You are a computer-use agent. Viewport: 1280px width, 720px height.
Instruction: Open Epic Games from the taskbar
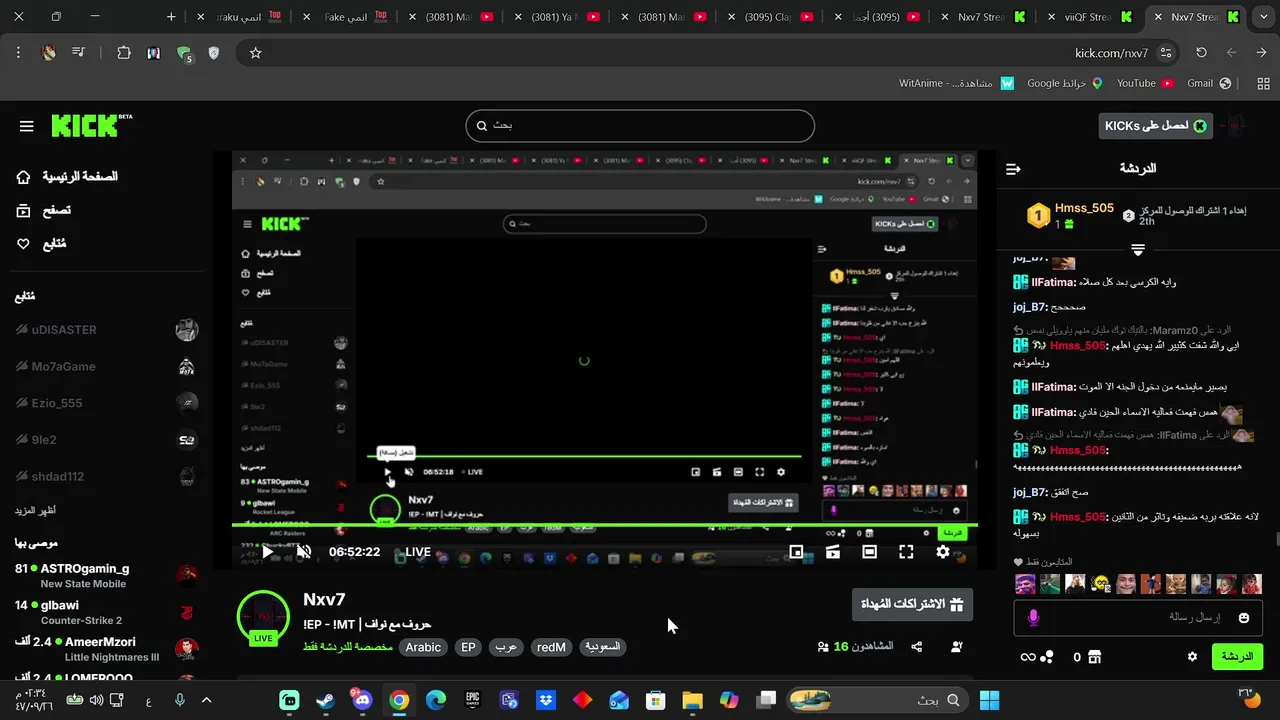pyautogui.click(x=472, y=700)
